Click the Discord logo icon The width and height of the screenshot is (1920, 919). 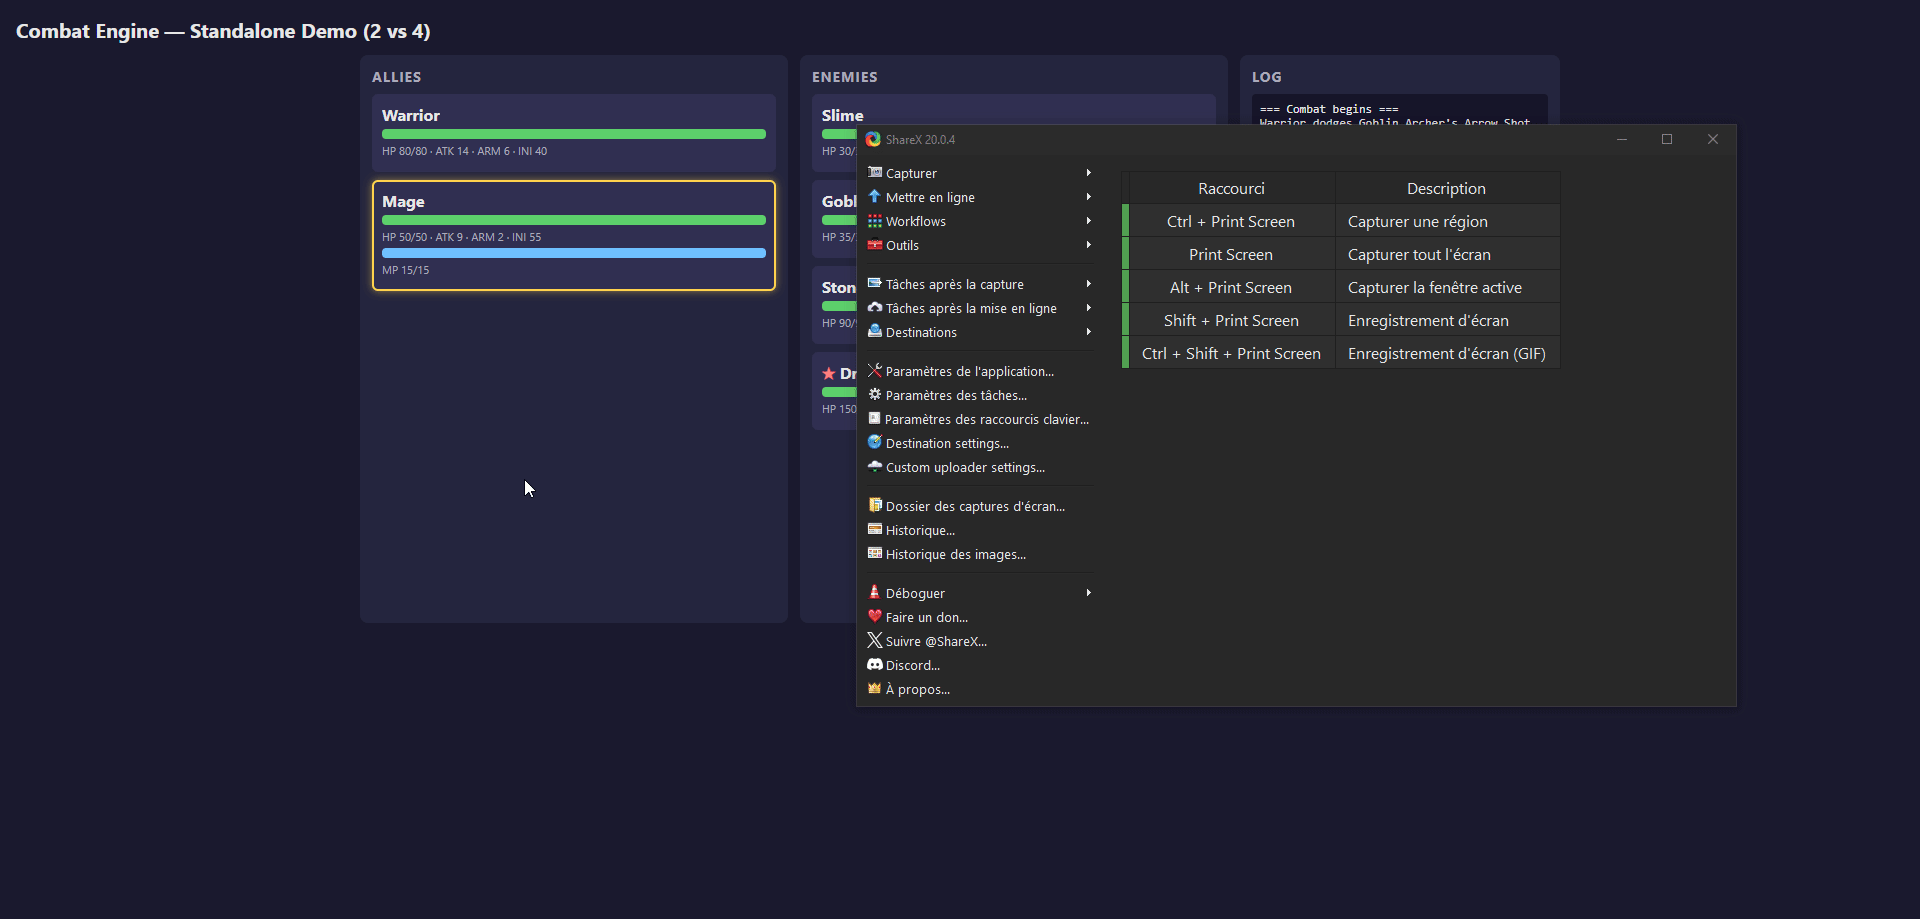coord(875,665)
